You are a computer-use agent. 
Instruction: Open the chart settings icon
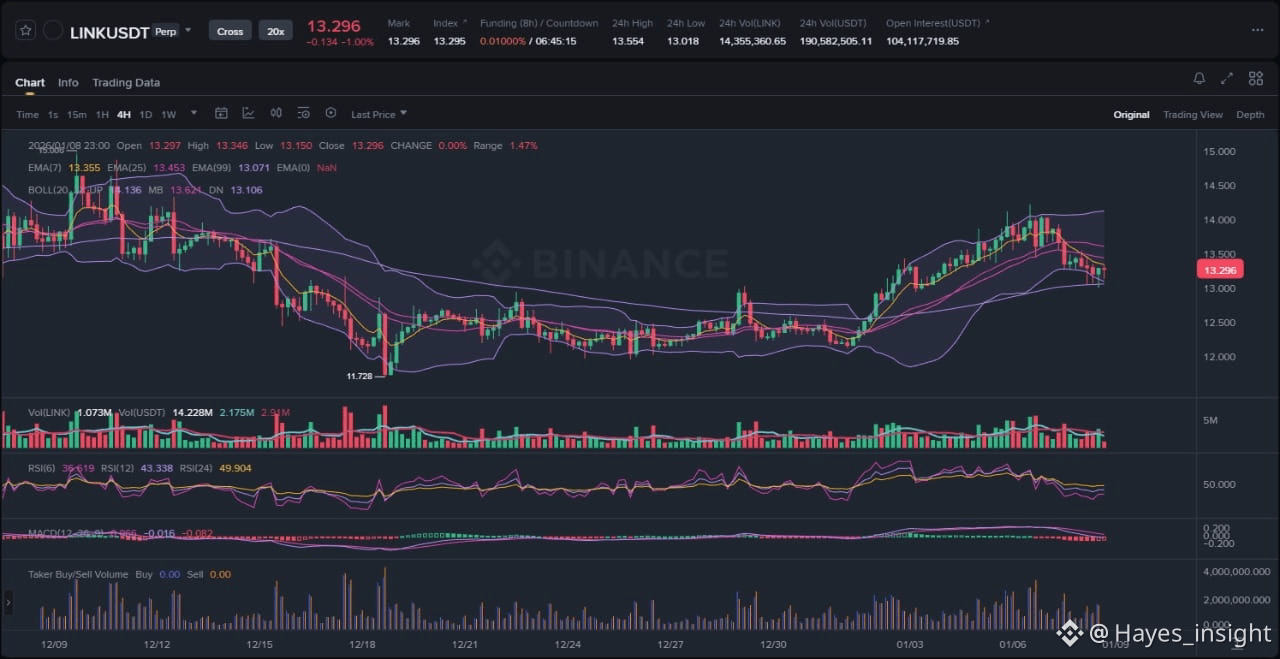point(303,114)
